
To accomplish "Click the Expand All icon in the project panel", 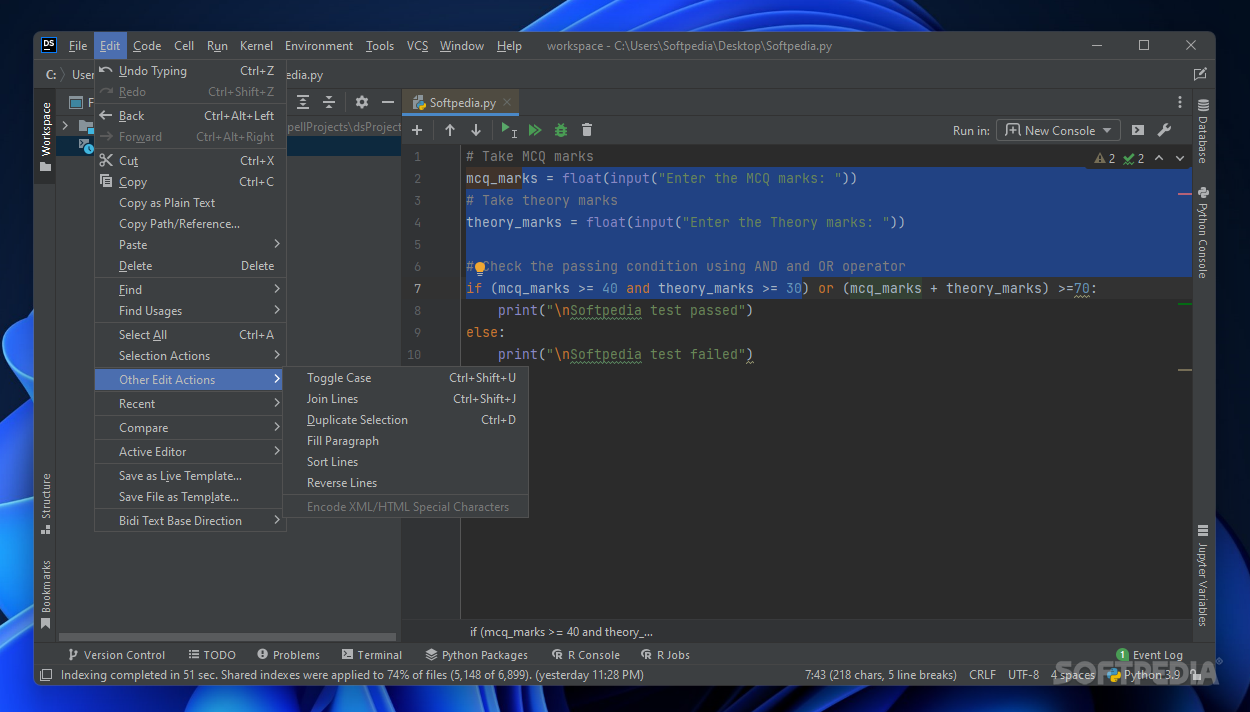I will coord(303,102).
